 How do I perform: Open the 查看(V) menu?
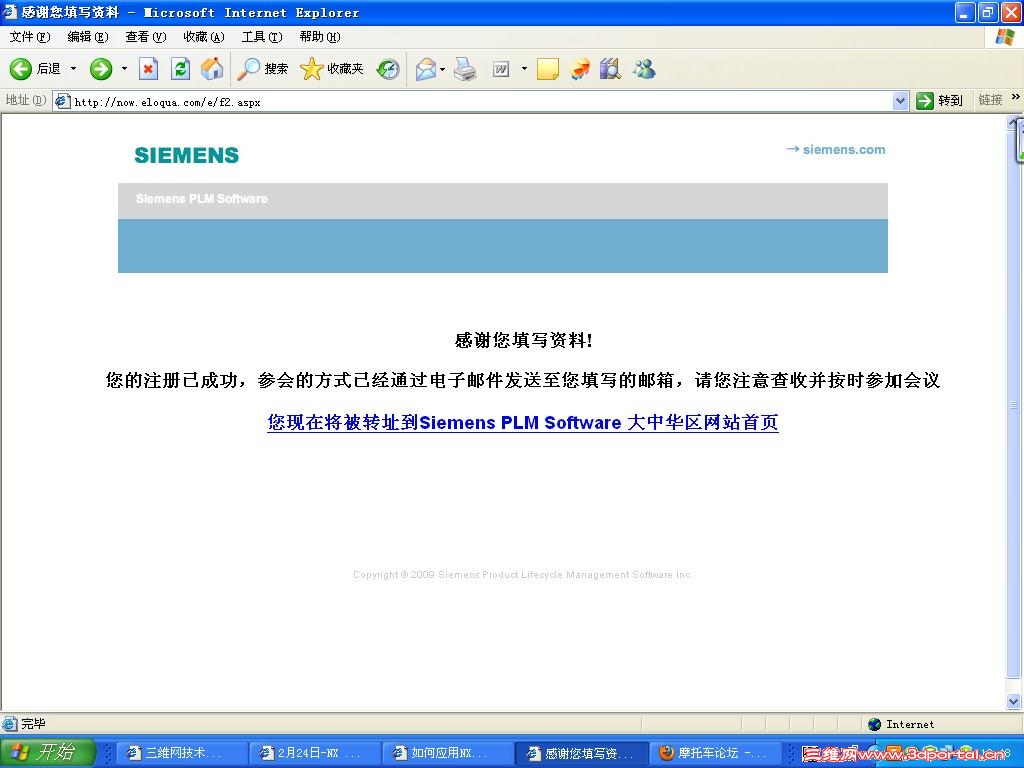pos(146,37)
